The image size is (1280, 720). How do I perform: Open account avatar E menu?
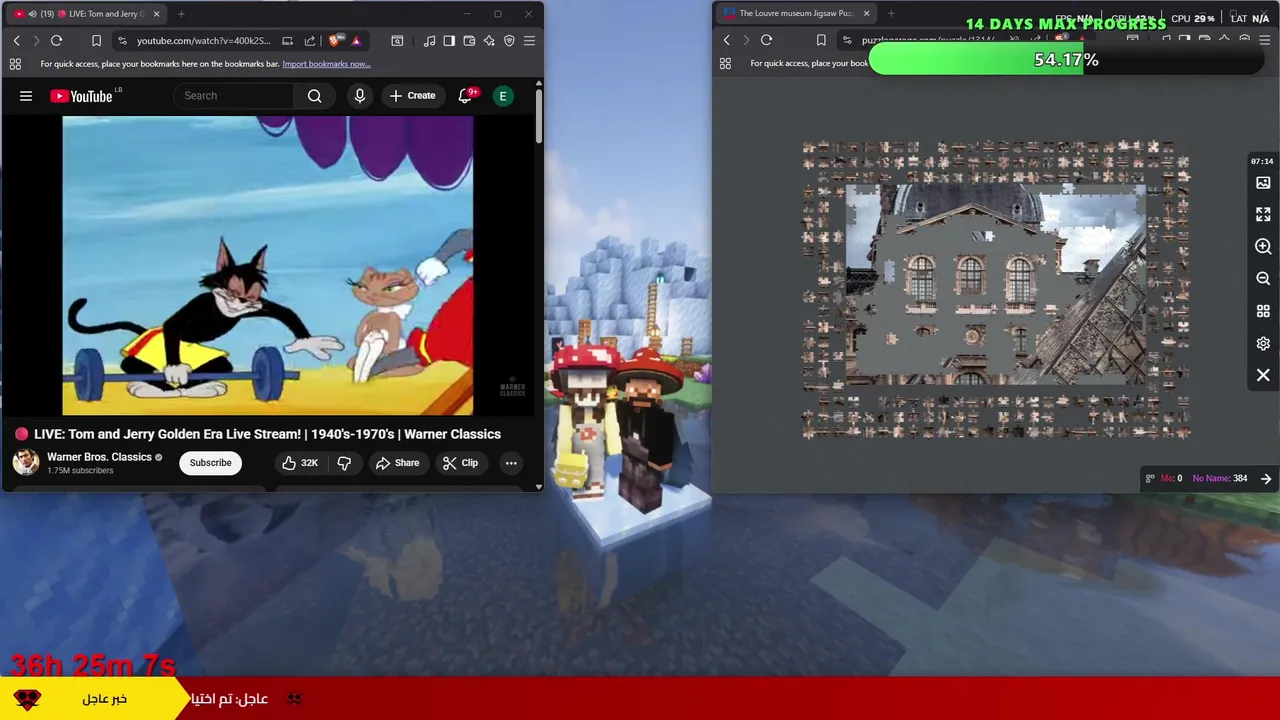(503, 96)
